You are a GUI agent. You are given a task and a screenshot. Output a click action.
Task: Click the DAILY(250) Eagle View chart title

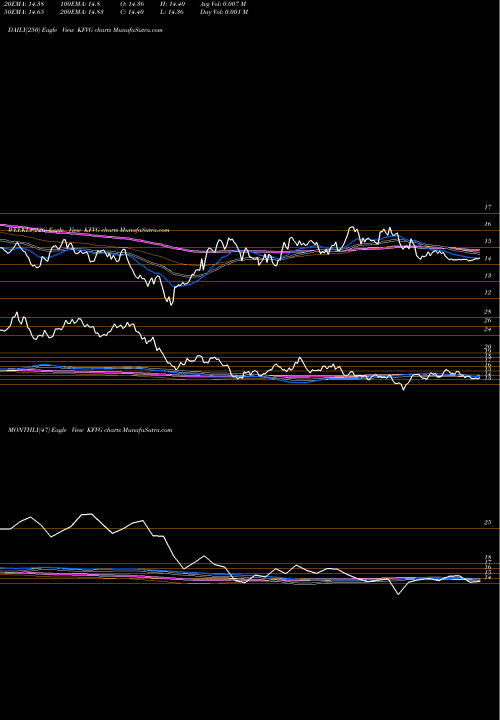(85, 30)
